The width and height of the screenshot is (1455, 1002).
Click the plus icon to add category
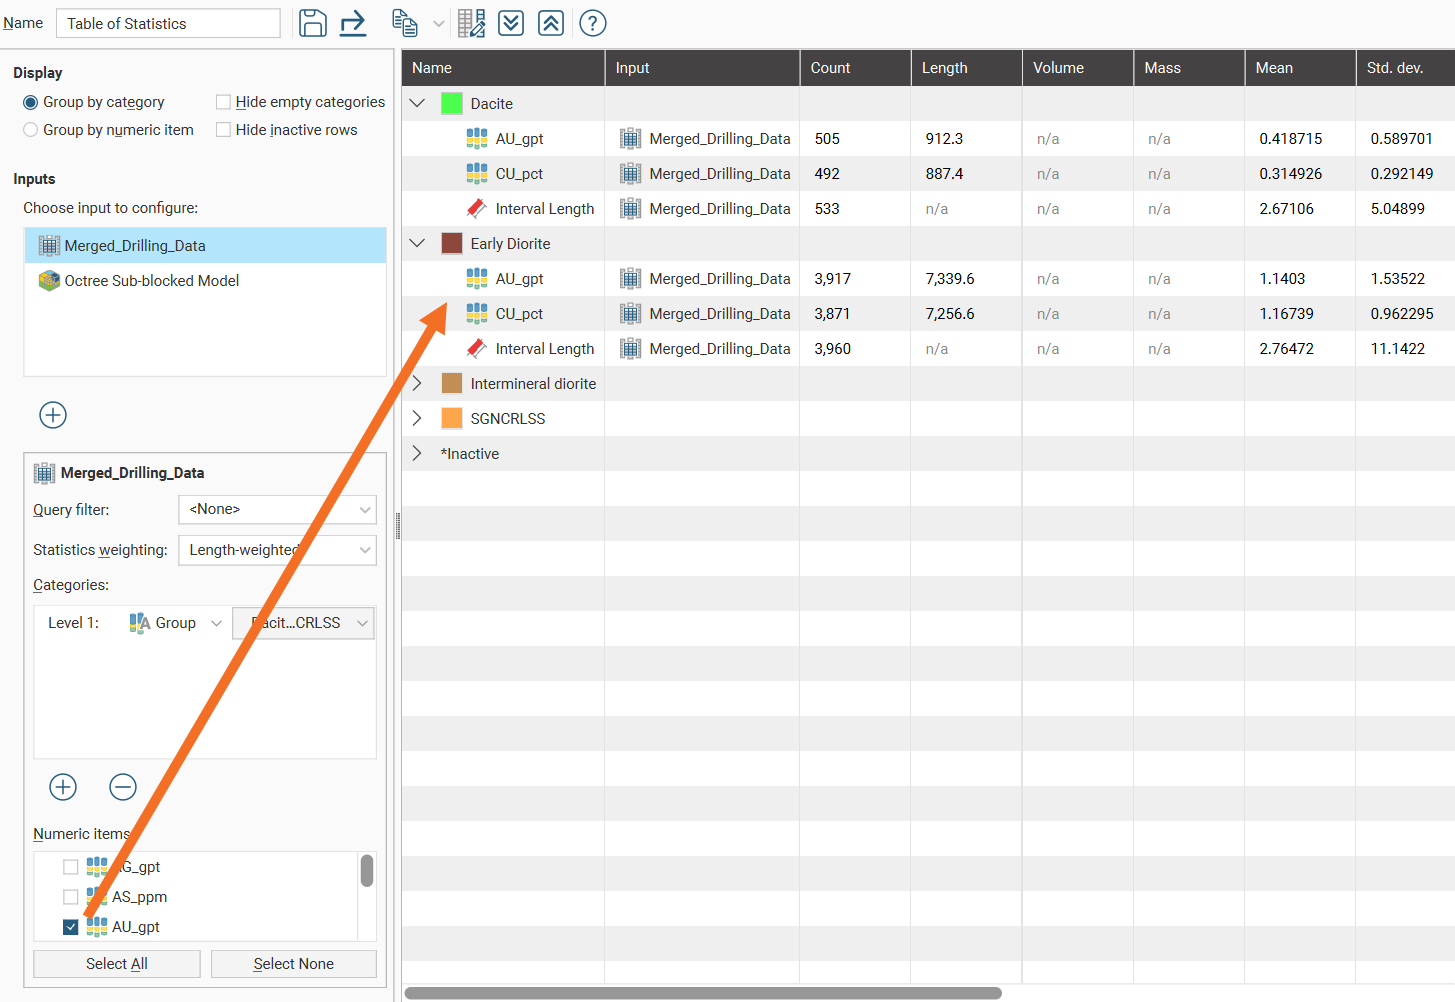[63, 787]
